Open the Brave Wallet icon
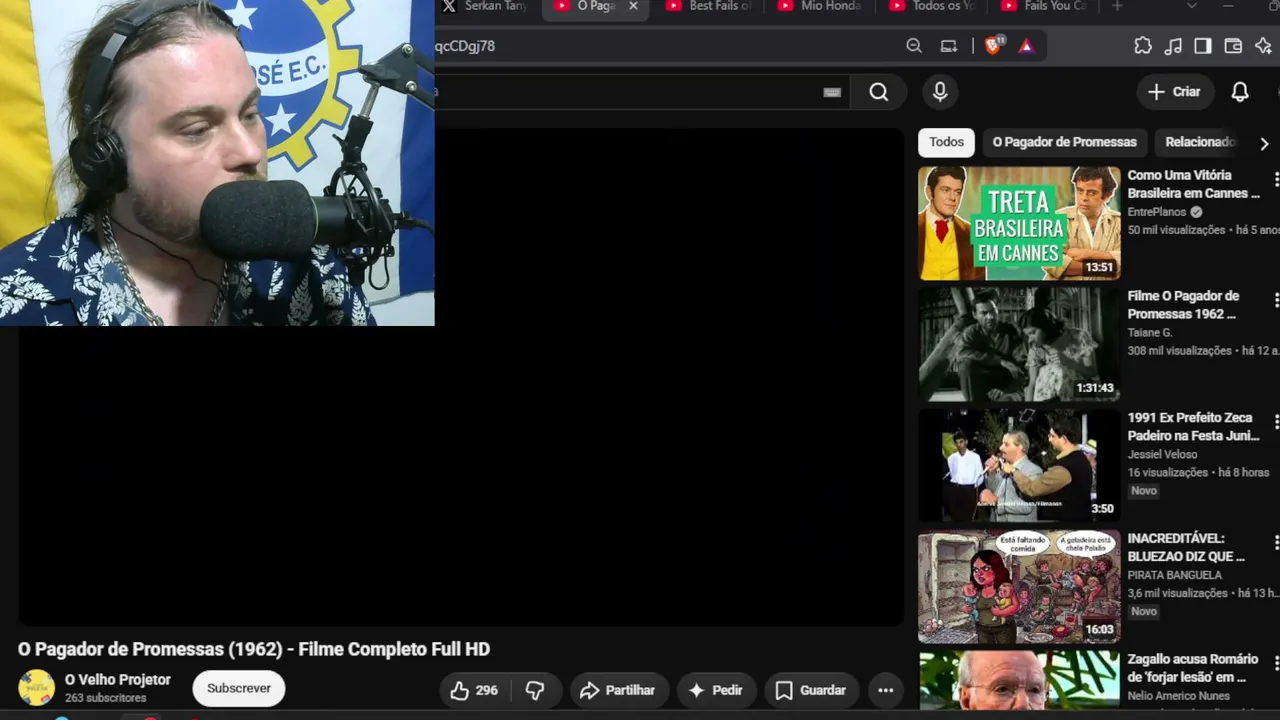This screenshot has width=1280, height=720. pos(1233,46)
